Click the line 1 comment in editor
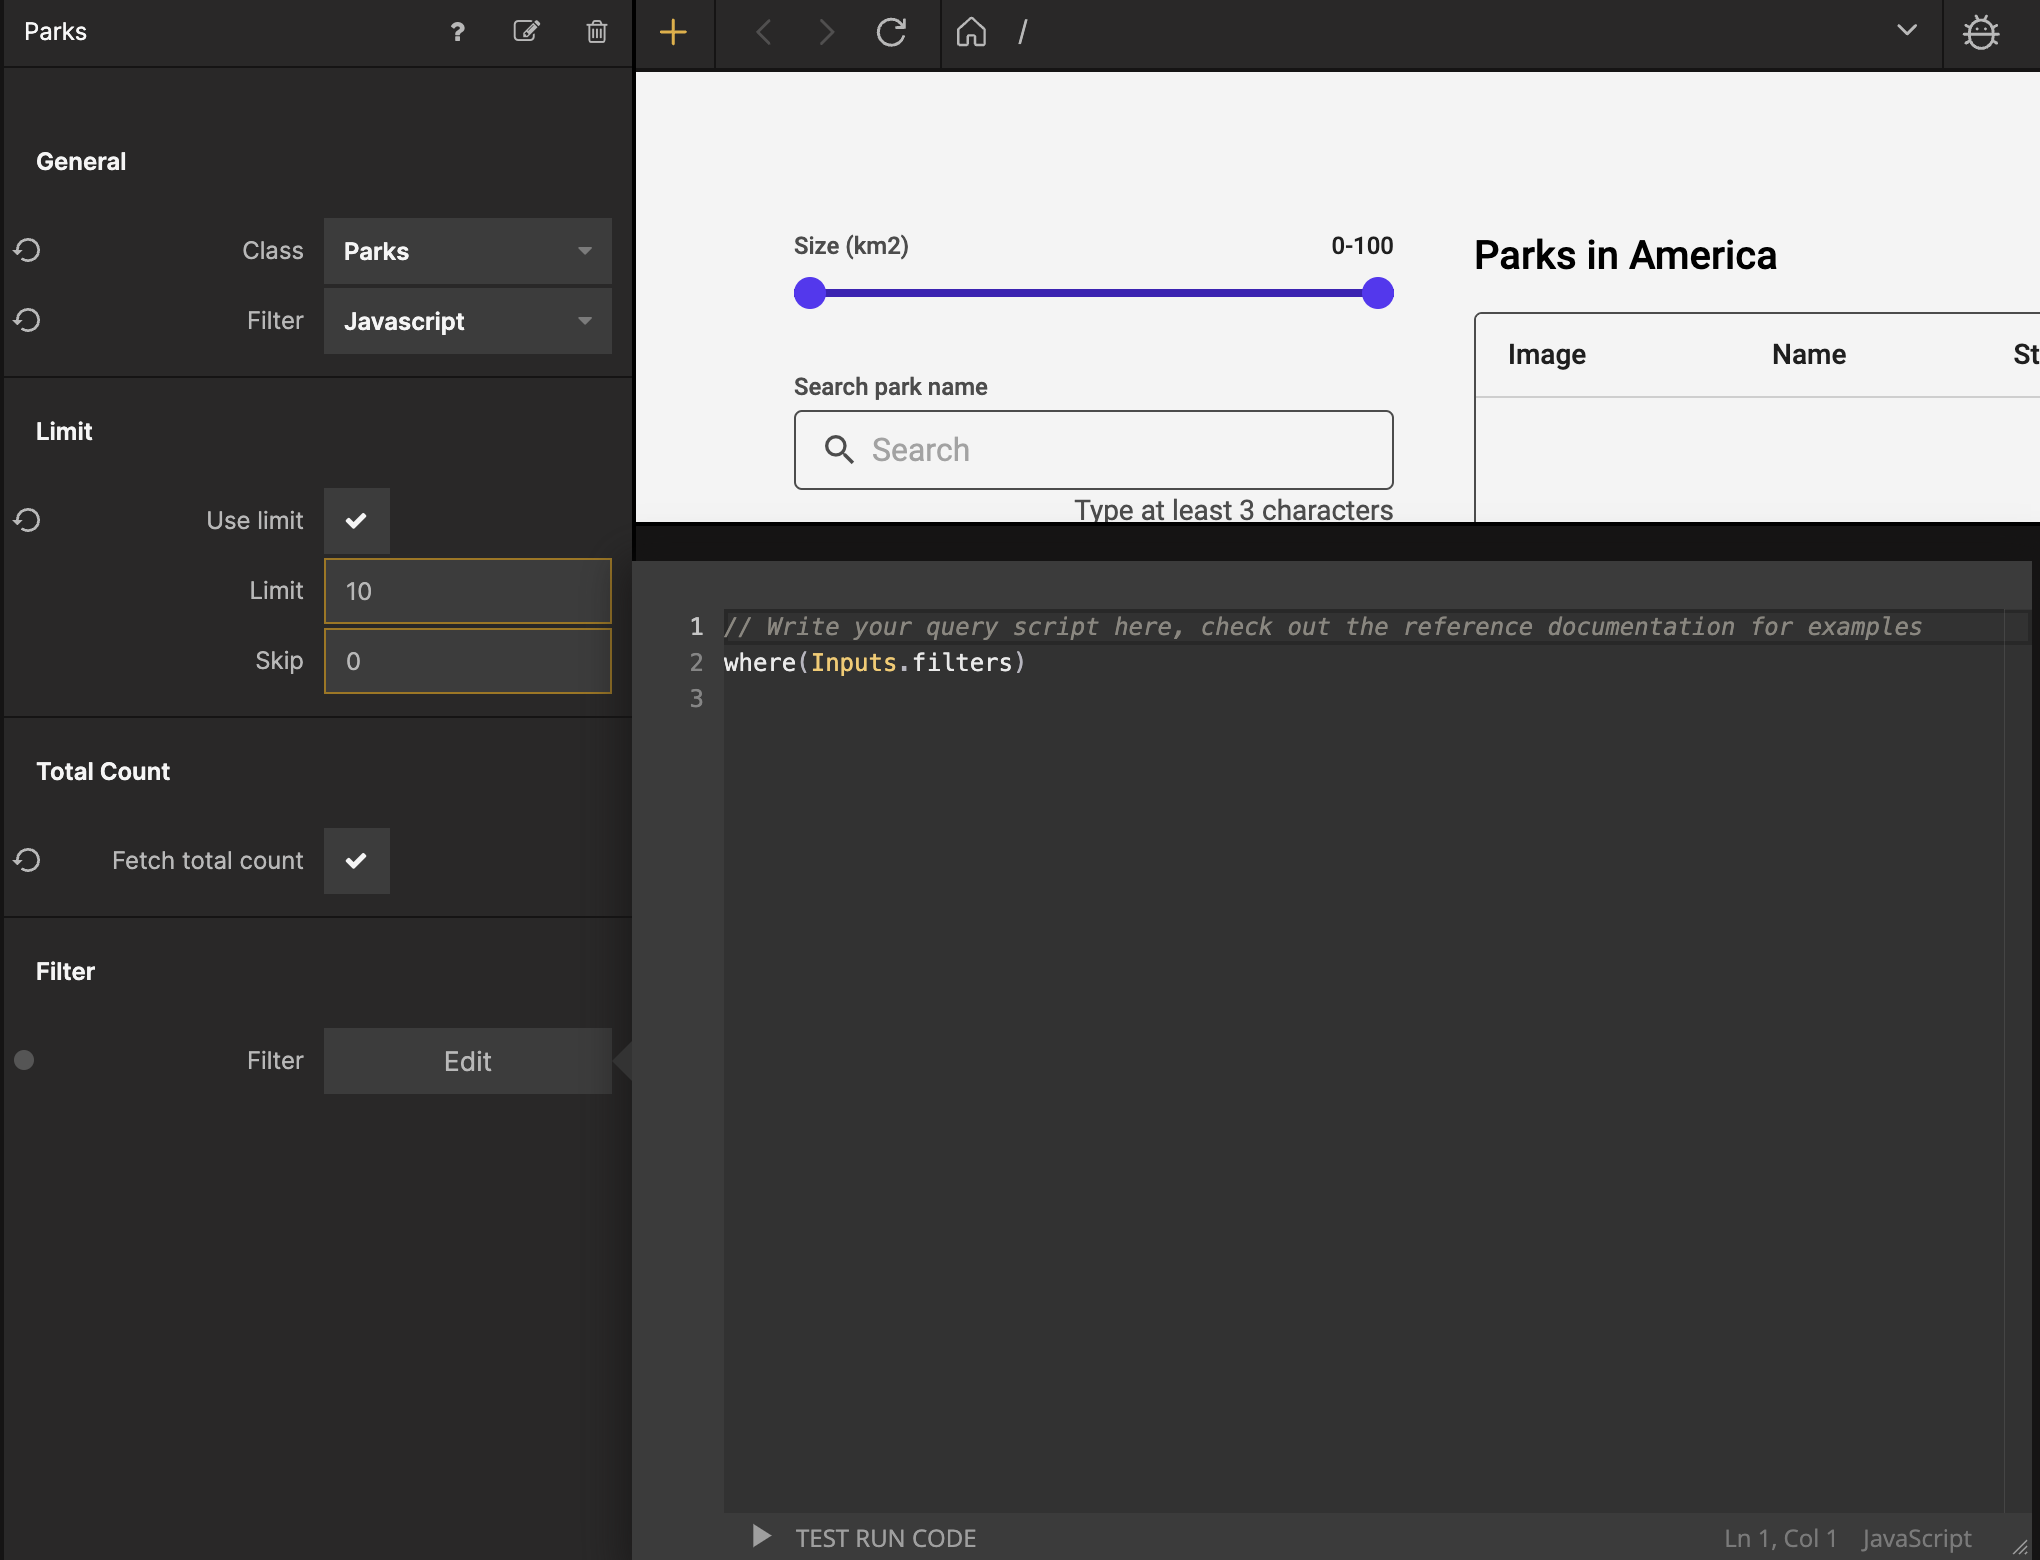 coord(1322,626)
